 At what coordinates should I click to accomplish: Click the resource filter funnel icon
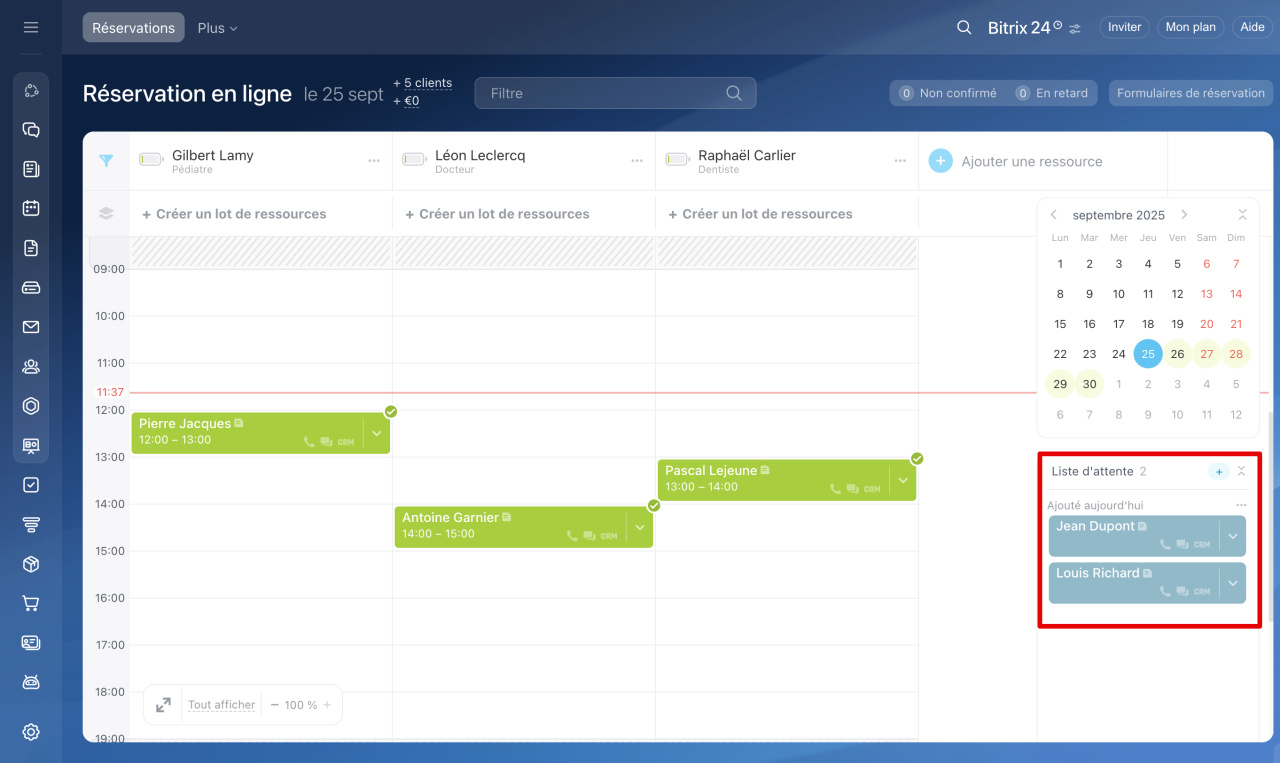click(x=106, y=160)
